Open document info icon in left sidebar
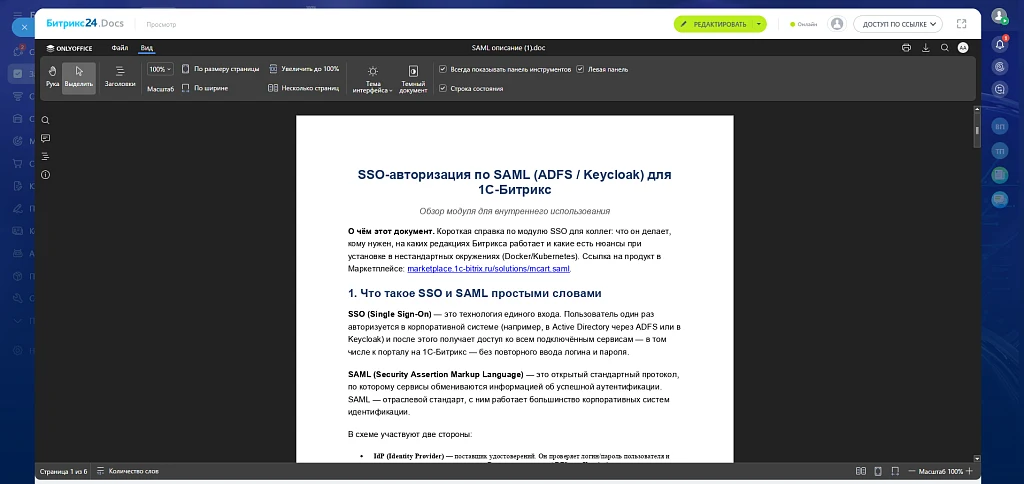 pos(45,174)
